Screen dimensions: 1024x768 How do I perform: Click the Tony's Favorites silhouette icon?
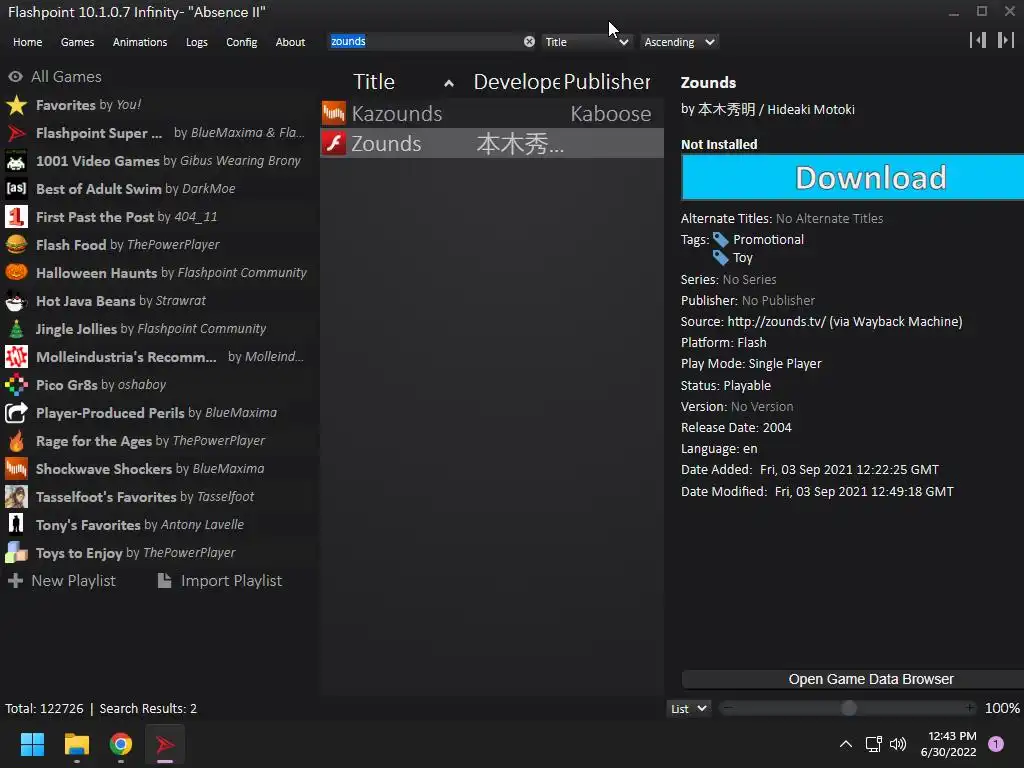point(16,525)
